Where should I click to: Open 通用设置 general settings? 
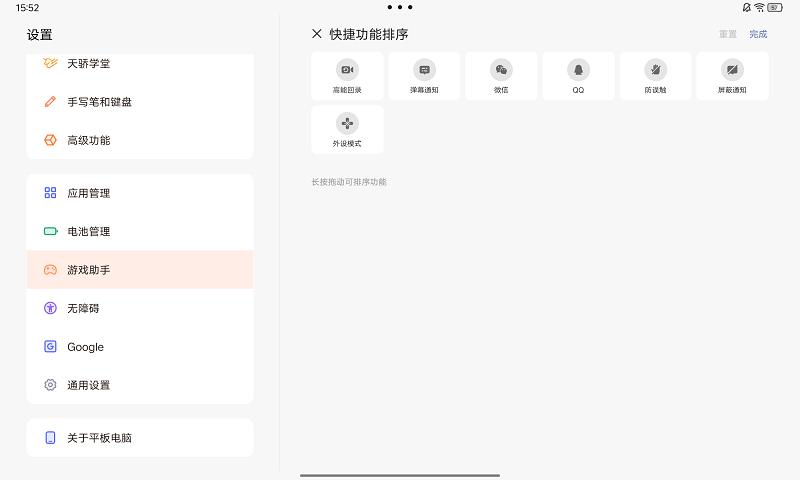click(140, 385)
